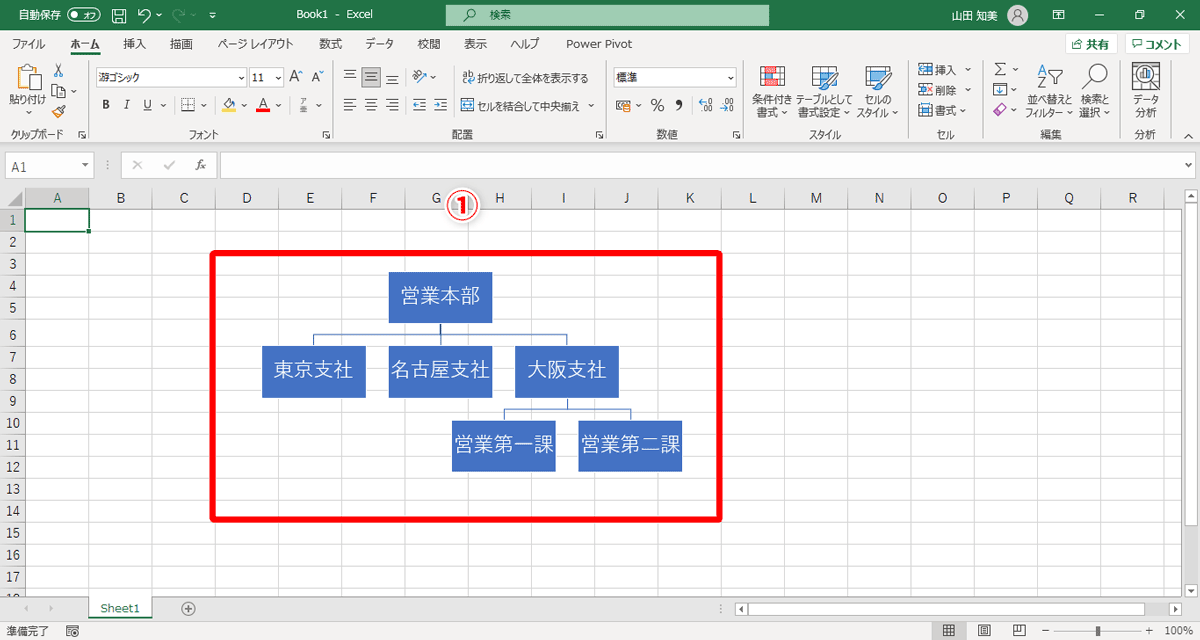
Task: Click the Paste clipboard icon
Action: [28, 78]
